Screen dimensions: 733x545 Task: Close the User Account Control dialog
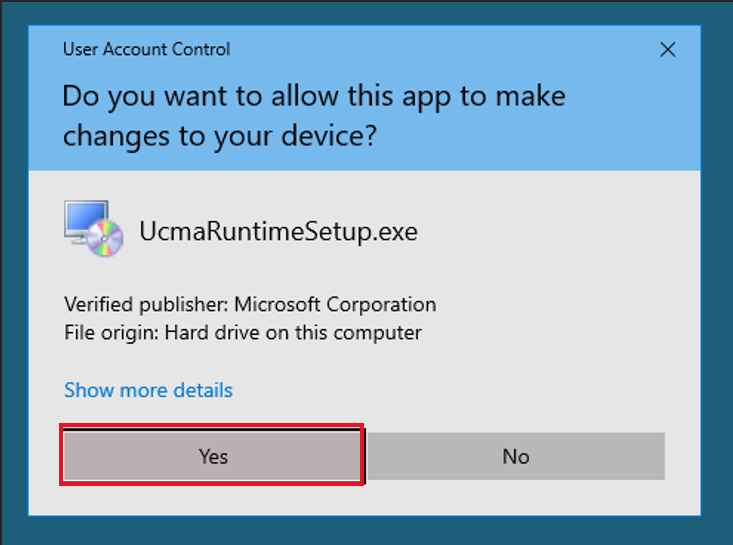668,49
